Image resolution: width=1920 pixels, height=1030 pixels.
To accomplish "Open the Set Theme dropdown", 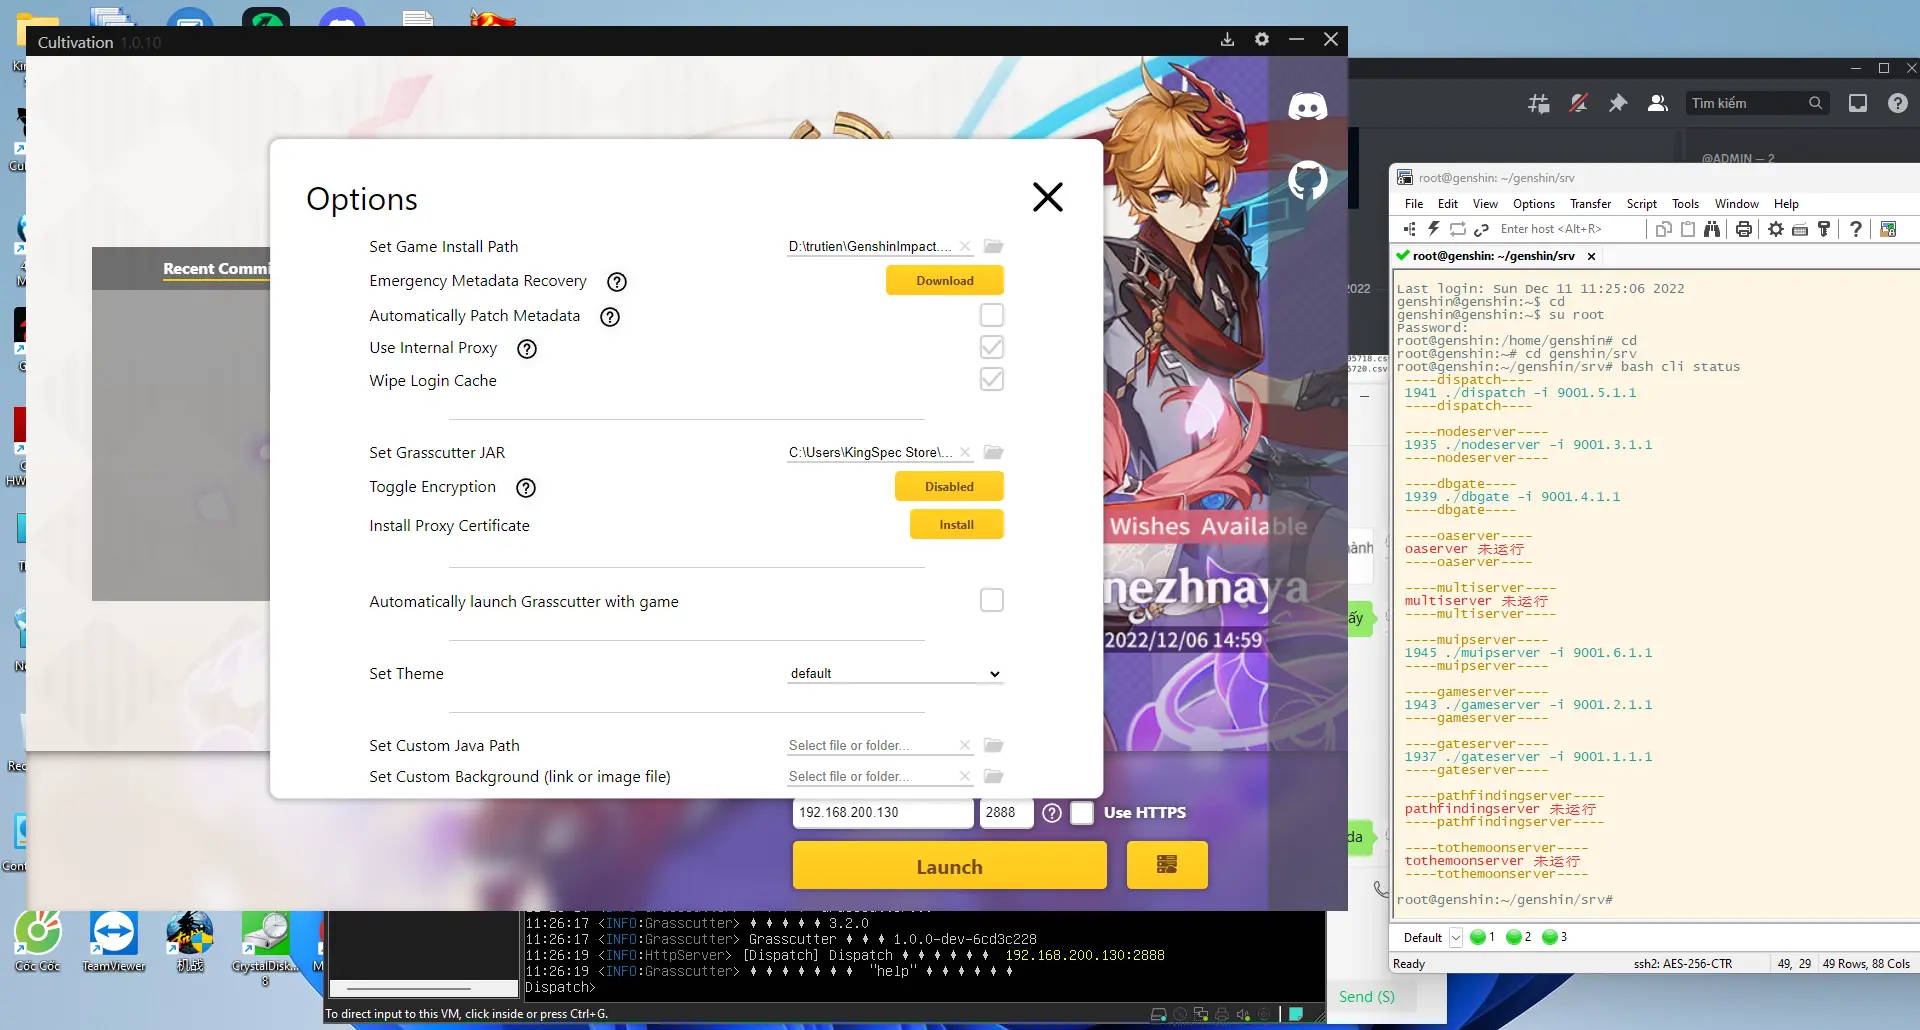I will click(895, 673).
